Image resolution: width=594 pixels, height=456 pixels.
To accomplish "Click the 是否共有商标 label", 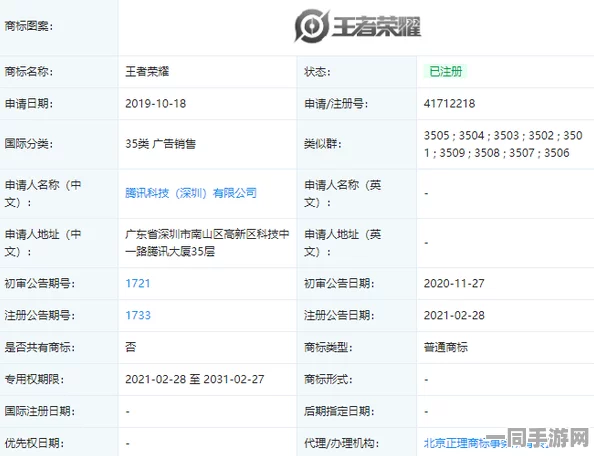I will (x=39, y=347).
